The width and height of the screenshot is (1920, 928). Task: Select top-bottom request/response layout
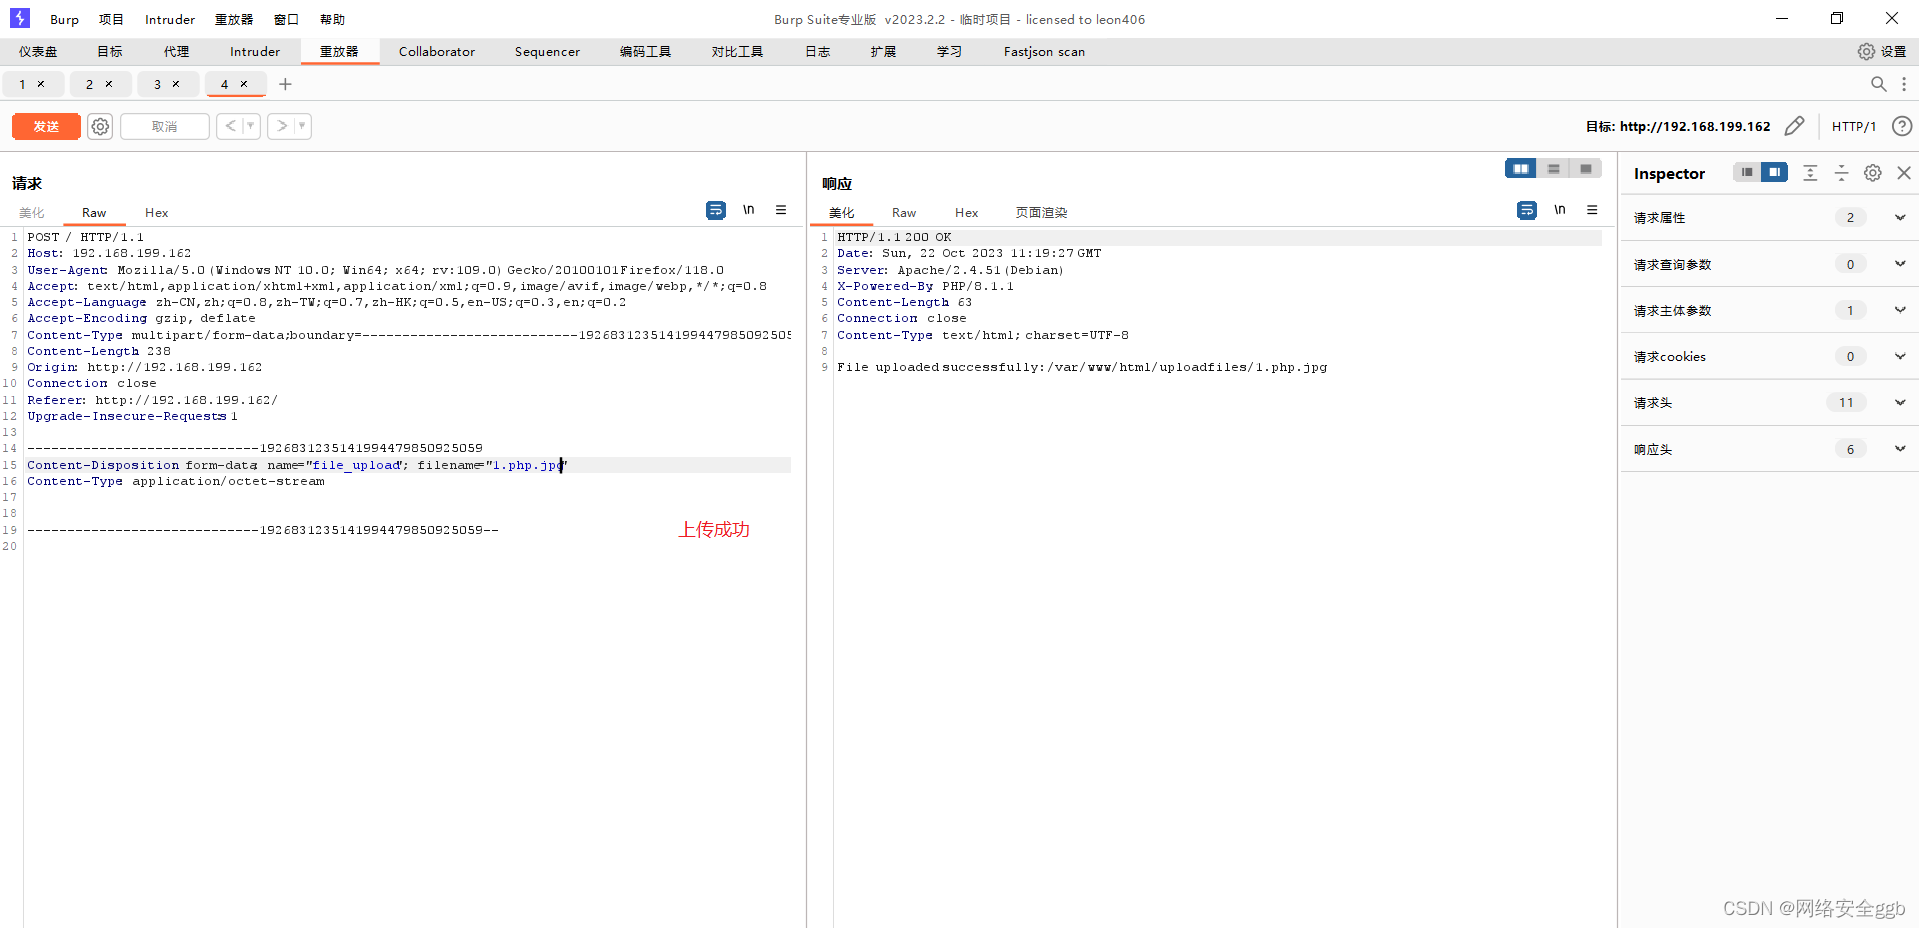(x=1554, y=169)
